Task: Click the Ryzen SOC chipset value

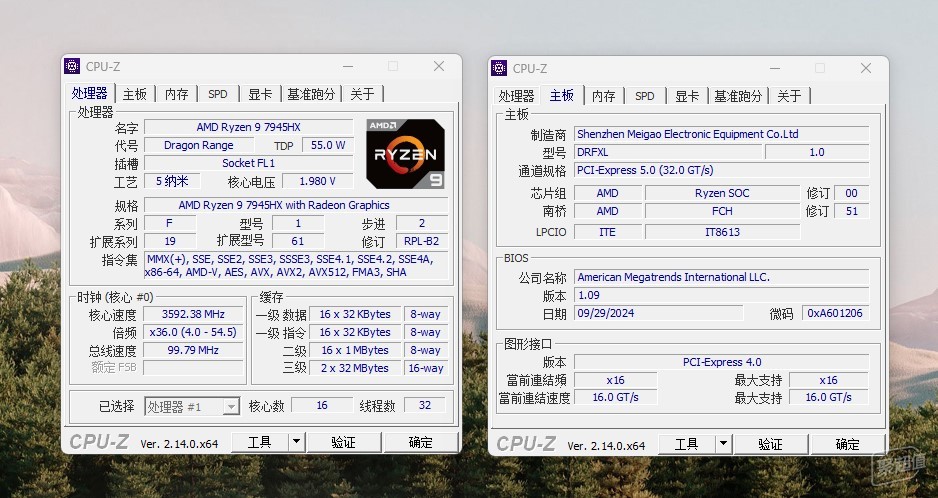Action: (x=722, y=193)
